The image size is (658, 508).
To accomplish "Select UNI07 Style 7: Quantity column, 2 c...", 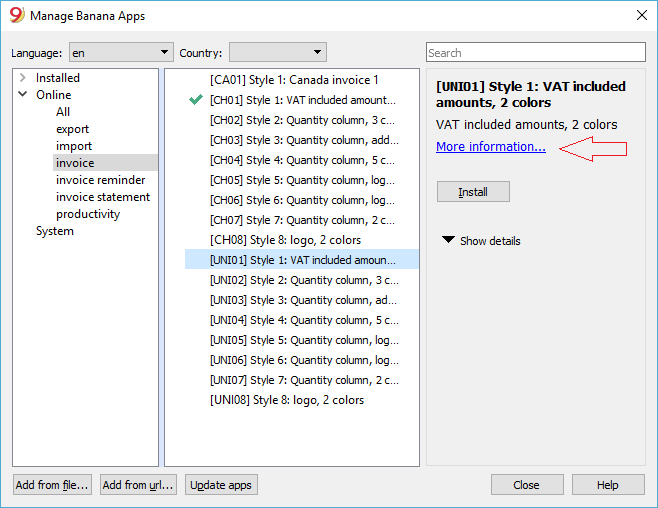I will [x=304, y=380].
